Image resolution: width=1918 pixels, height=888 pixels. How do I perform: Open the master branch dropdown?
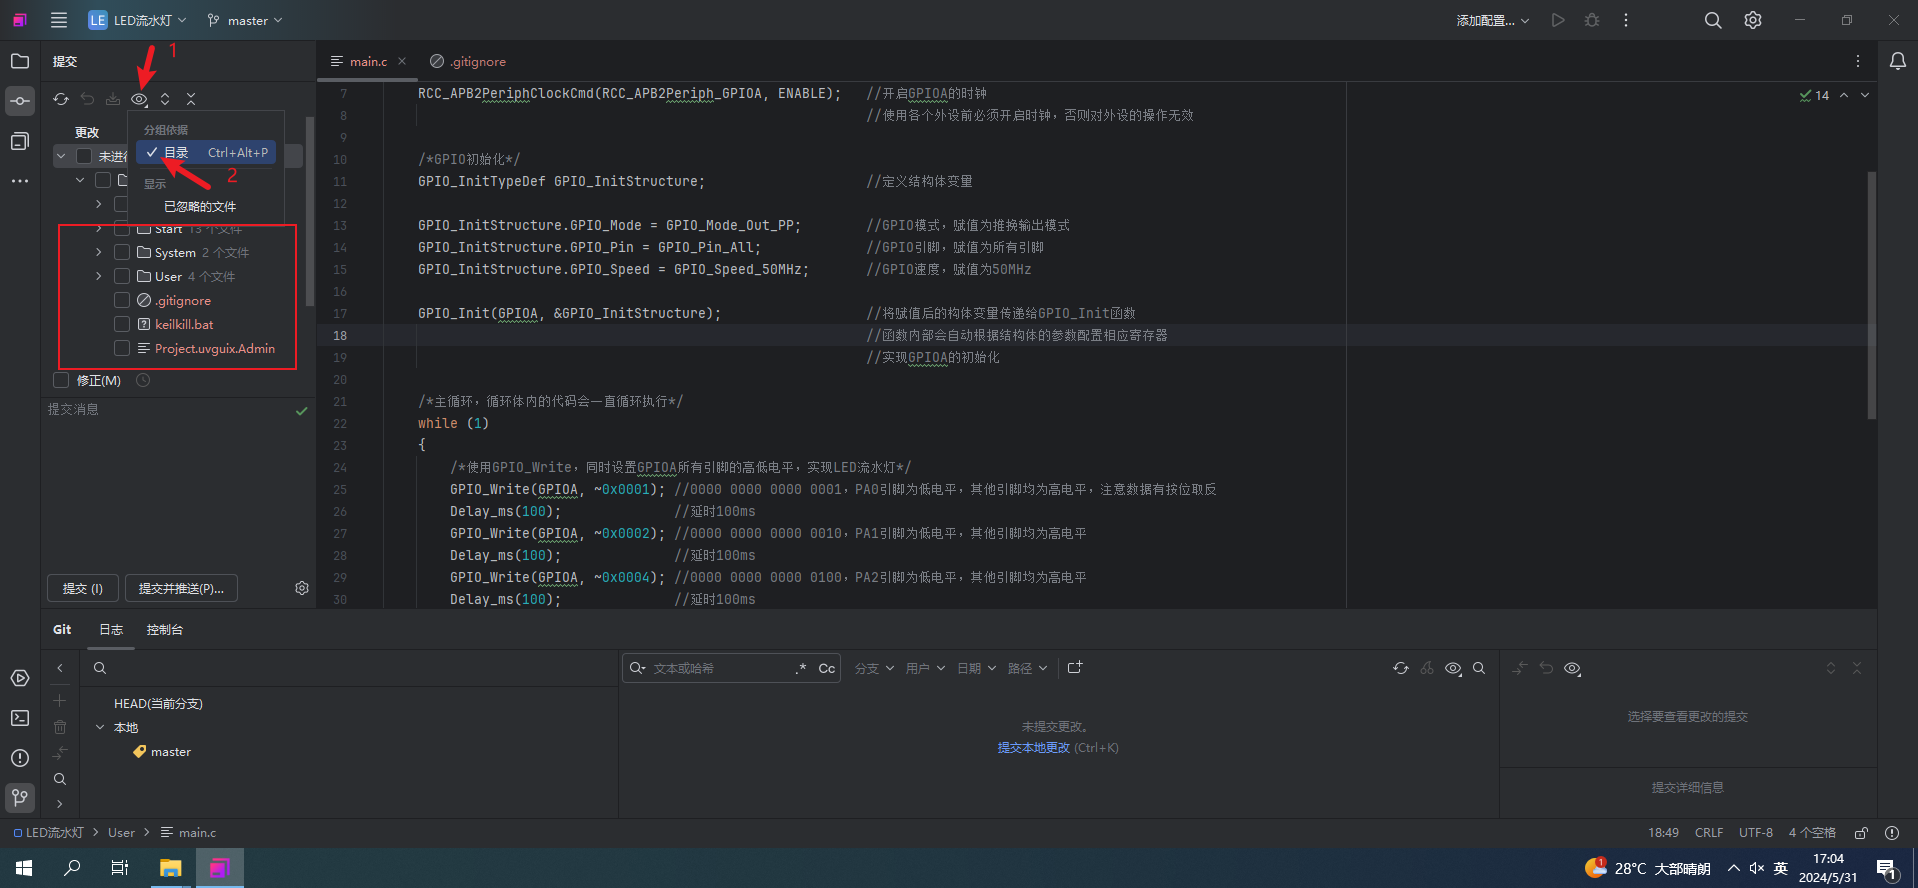(245, 20)
